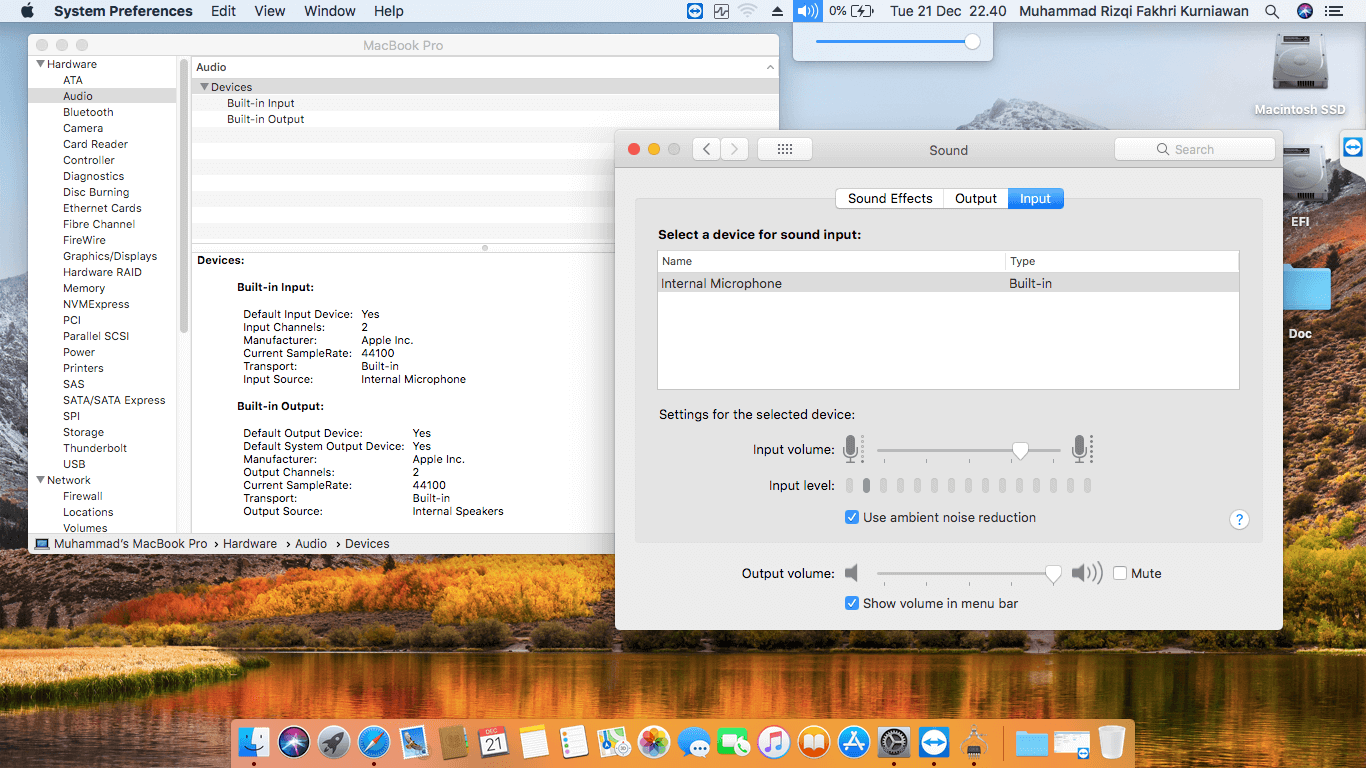Screen dimensions: 1366x768
Task: Open System Preferences gear in dock
Action: click(894, 742)
